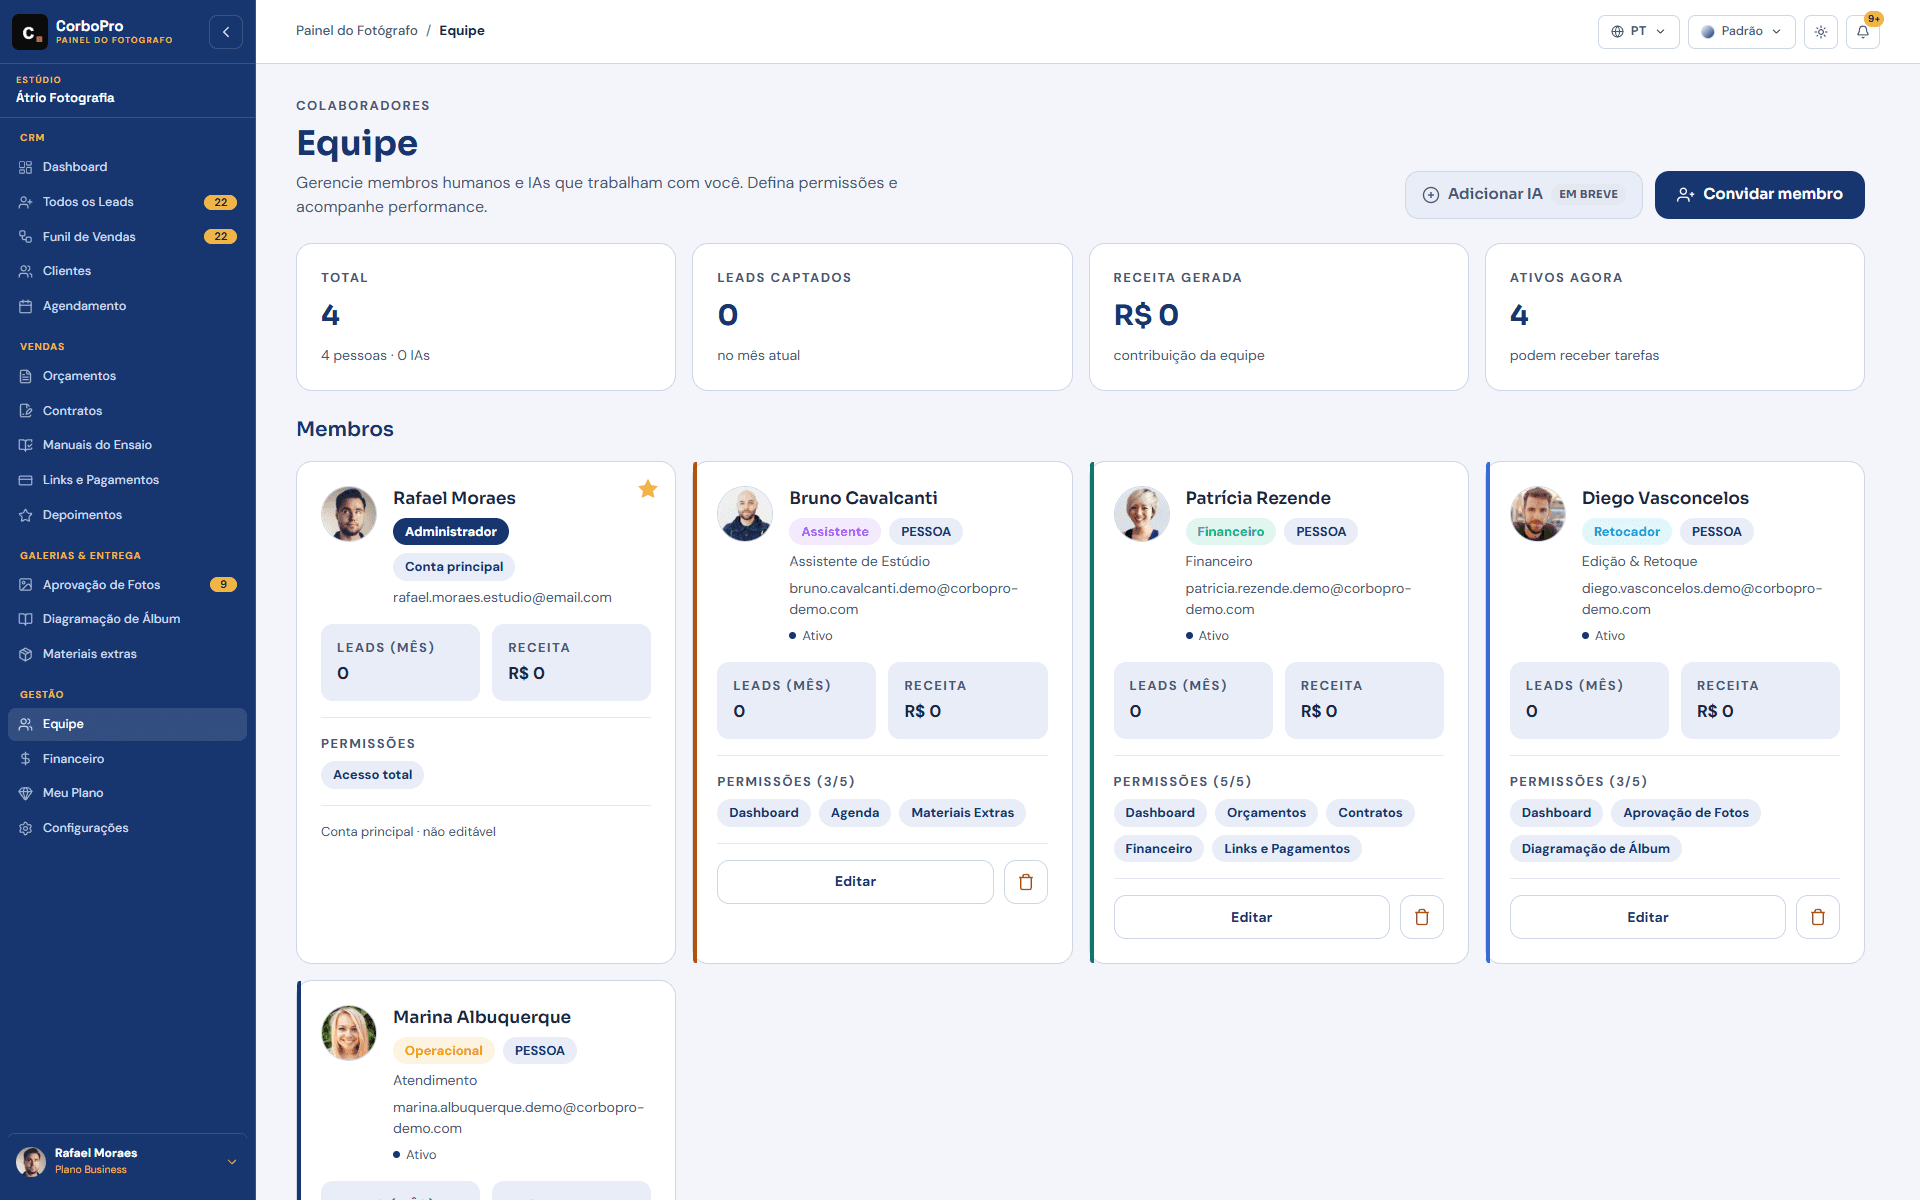The width and height of the screenshot is (1920, 1200).
Task: Click the Financeiro dollar icon in sidebar
Action: click(x=26, y=759)
